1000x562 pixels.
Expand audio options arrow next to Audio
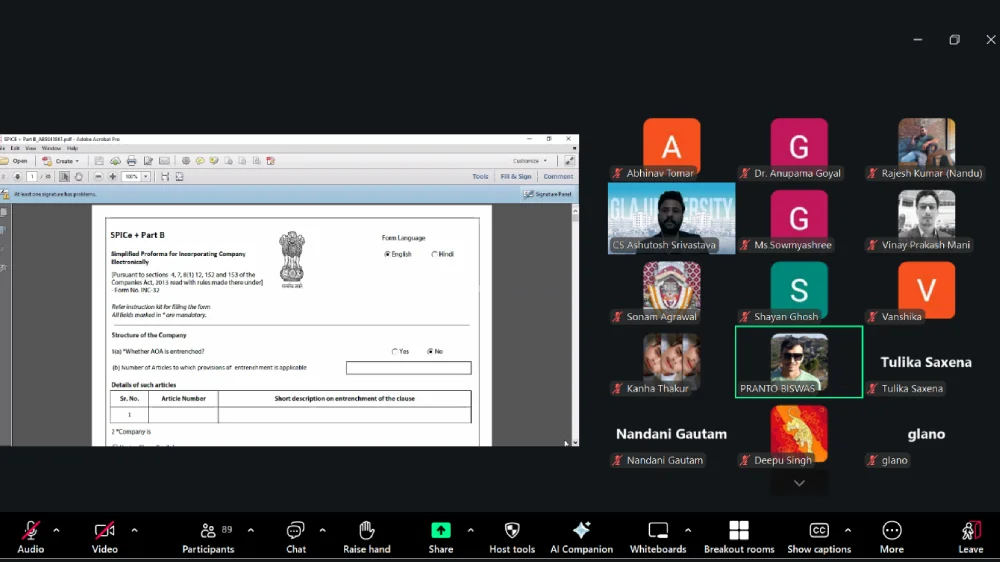click(56, 530)
